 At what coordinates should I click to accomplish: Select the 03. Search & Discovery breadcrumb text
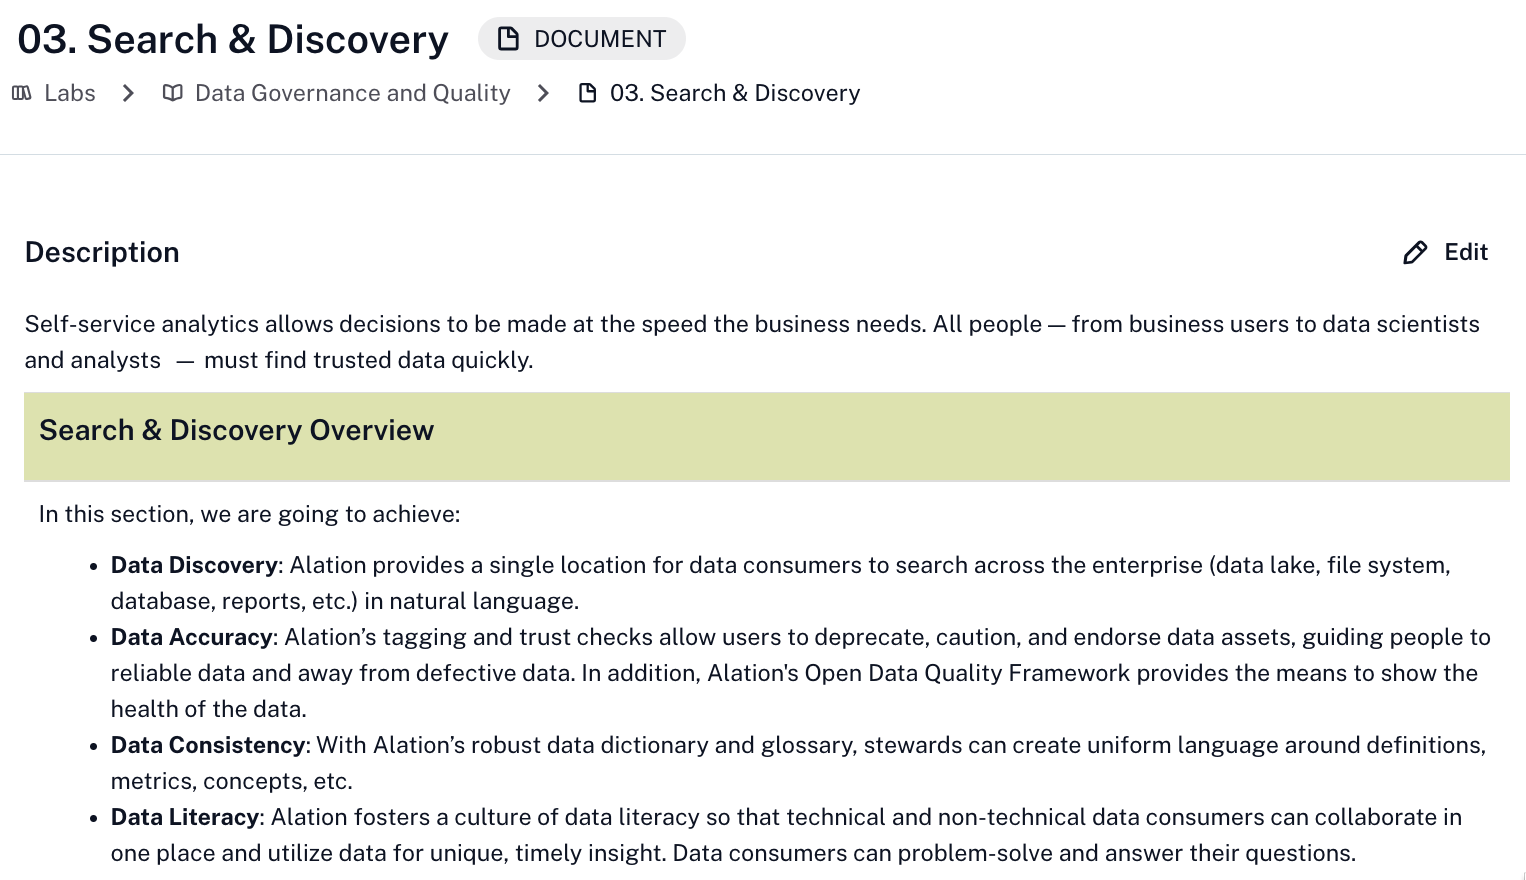[x=734, y=93]
